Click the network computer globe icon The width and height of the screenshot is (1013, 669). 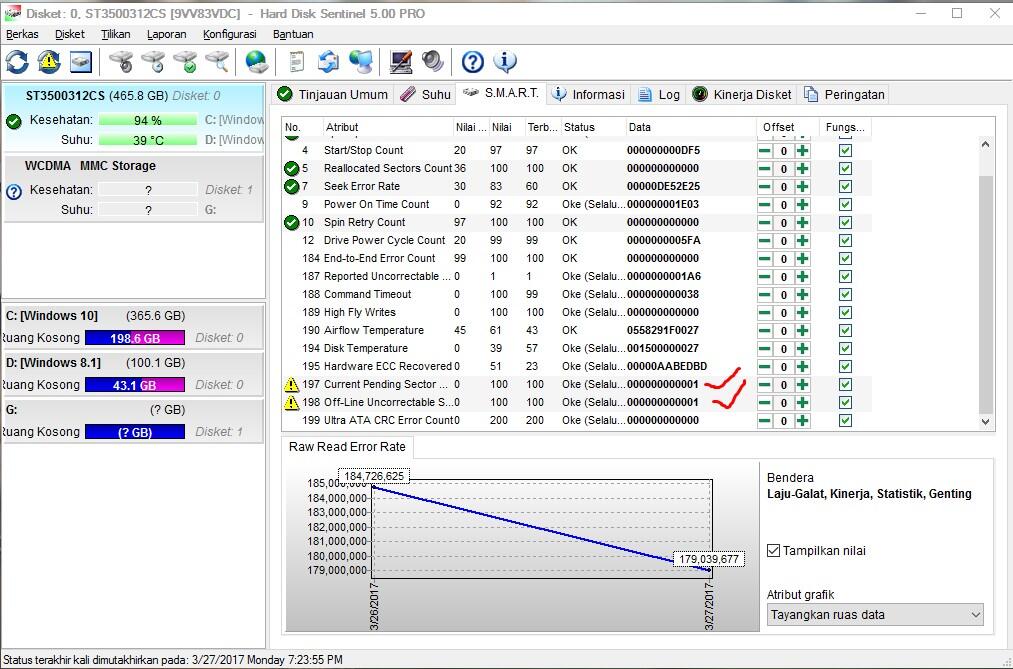point(360,62)
